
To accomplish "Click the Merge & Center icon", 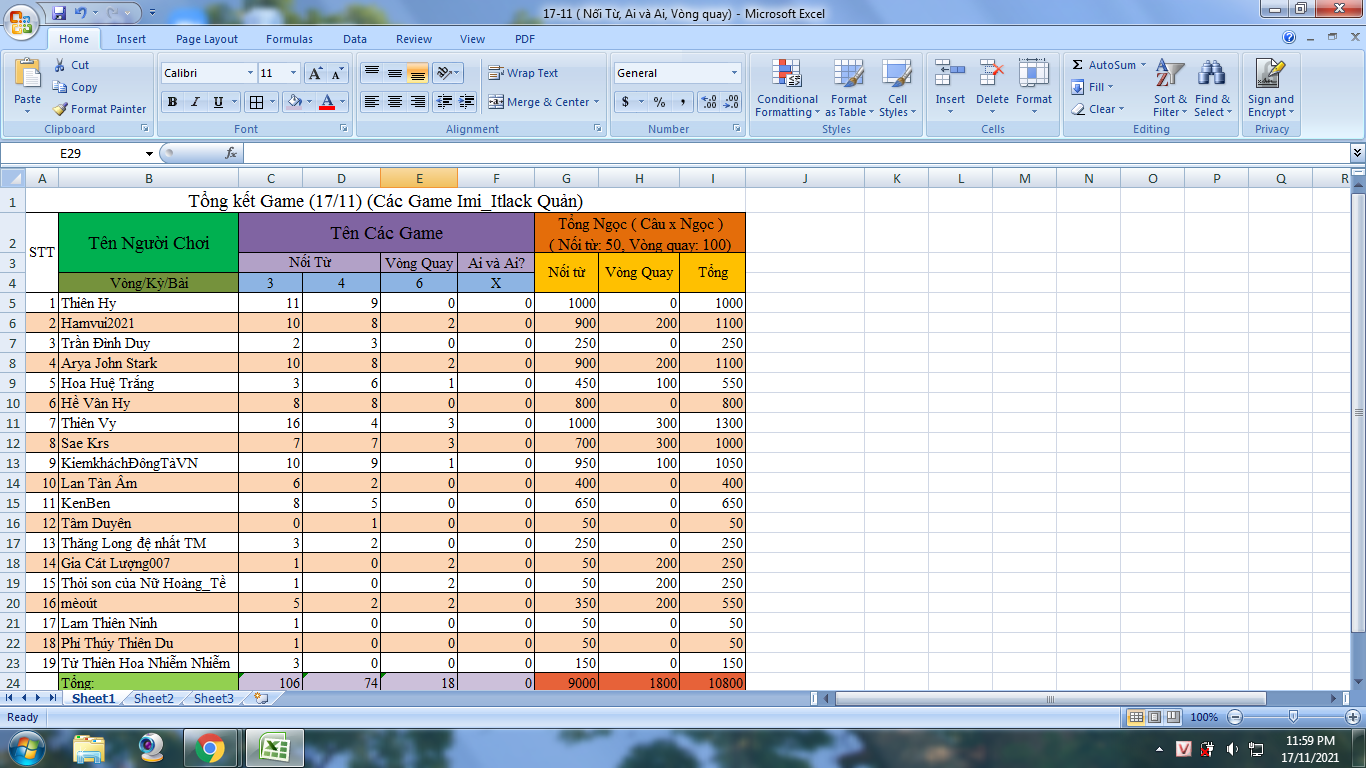I will point(496,102).
